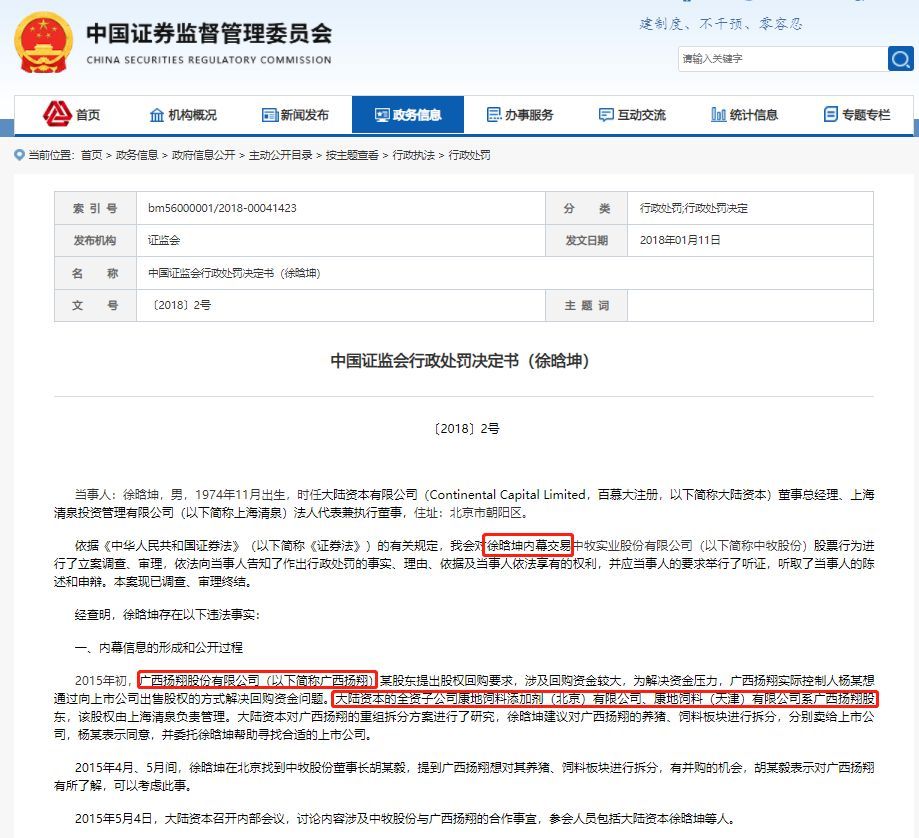Click the monitor icon for 政务信息

click(382, 115)
